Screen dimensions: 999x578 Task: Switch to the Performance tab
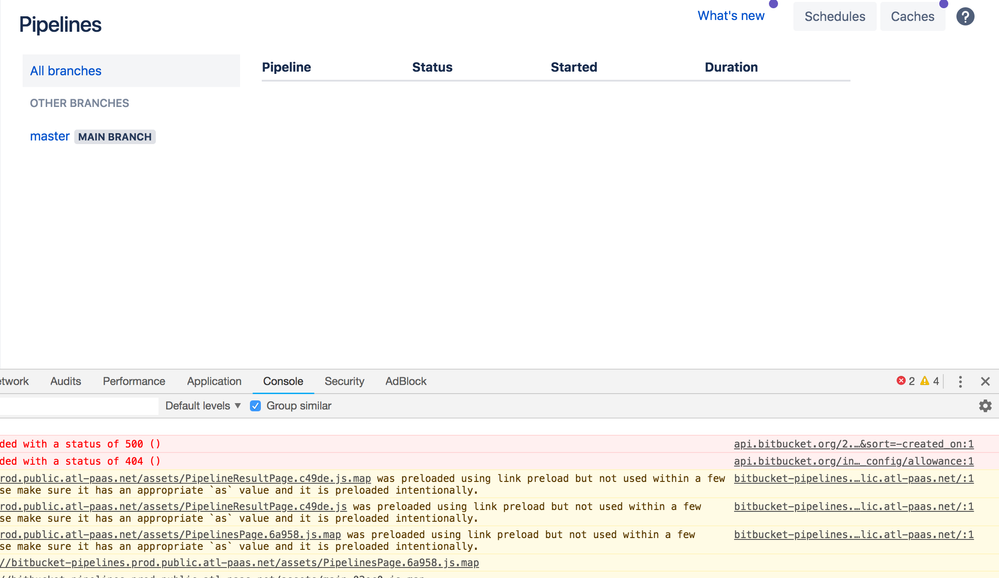(134, 381)
